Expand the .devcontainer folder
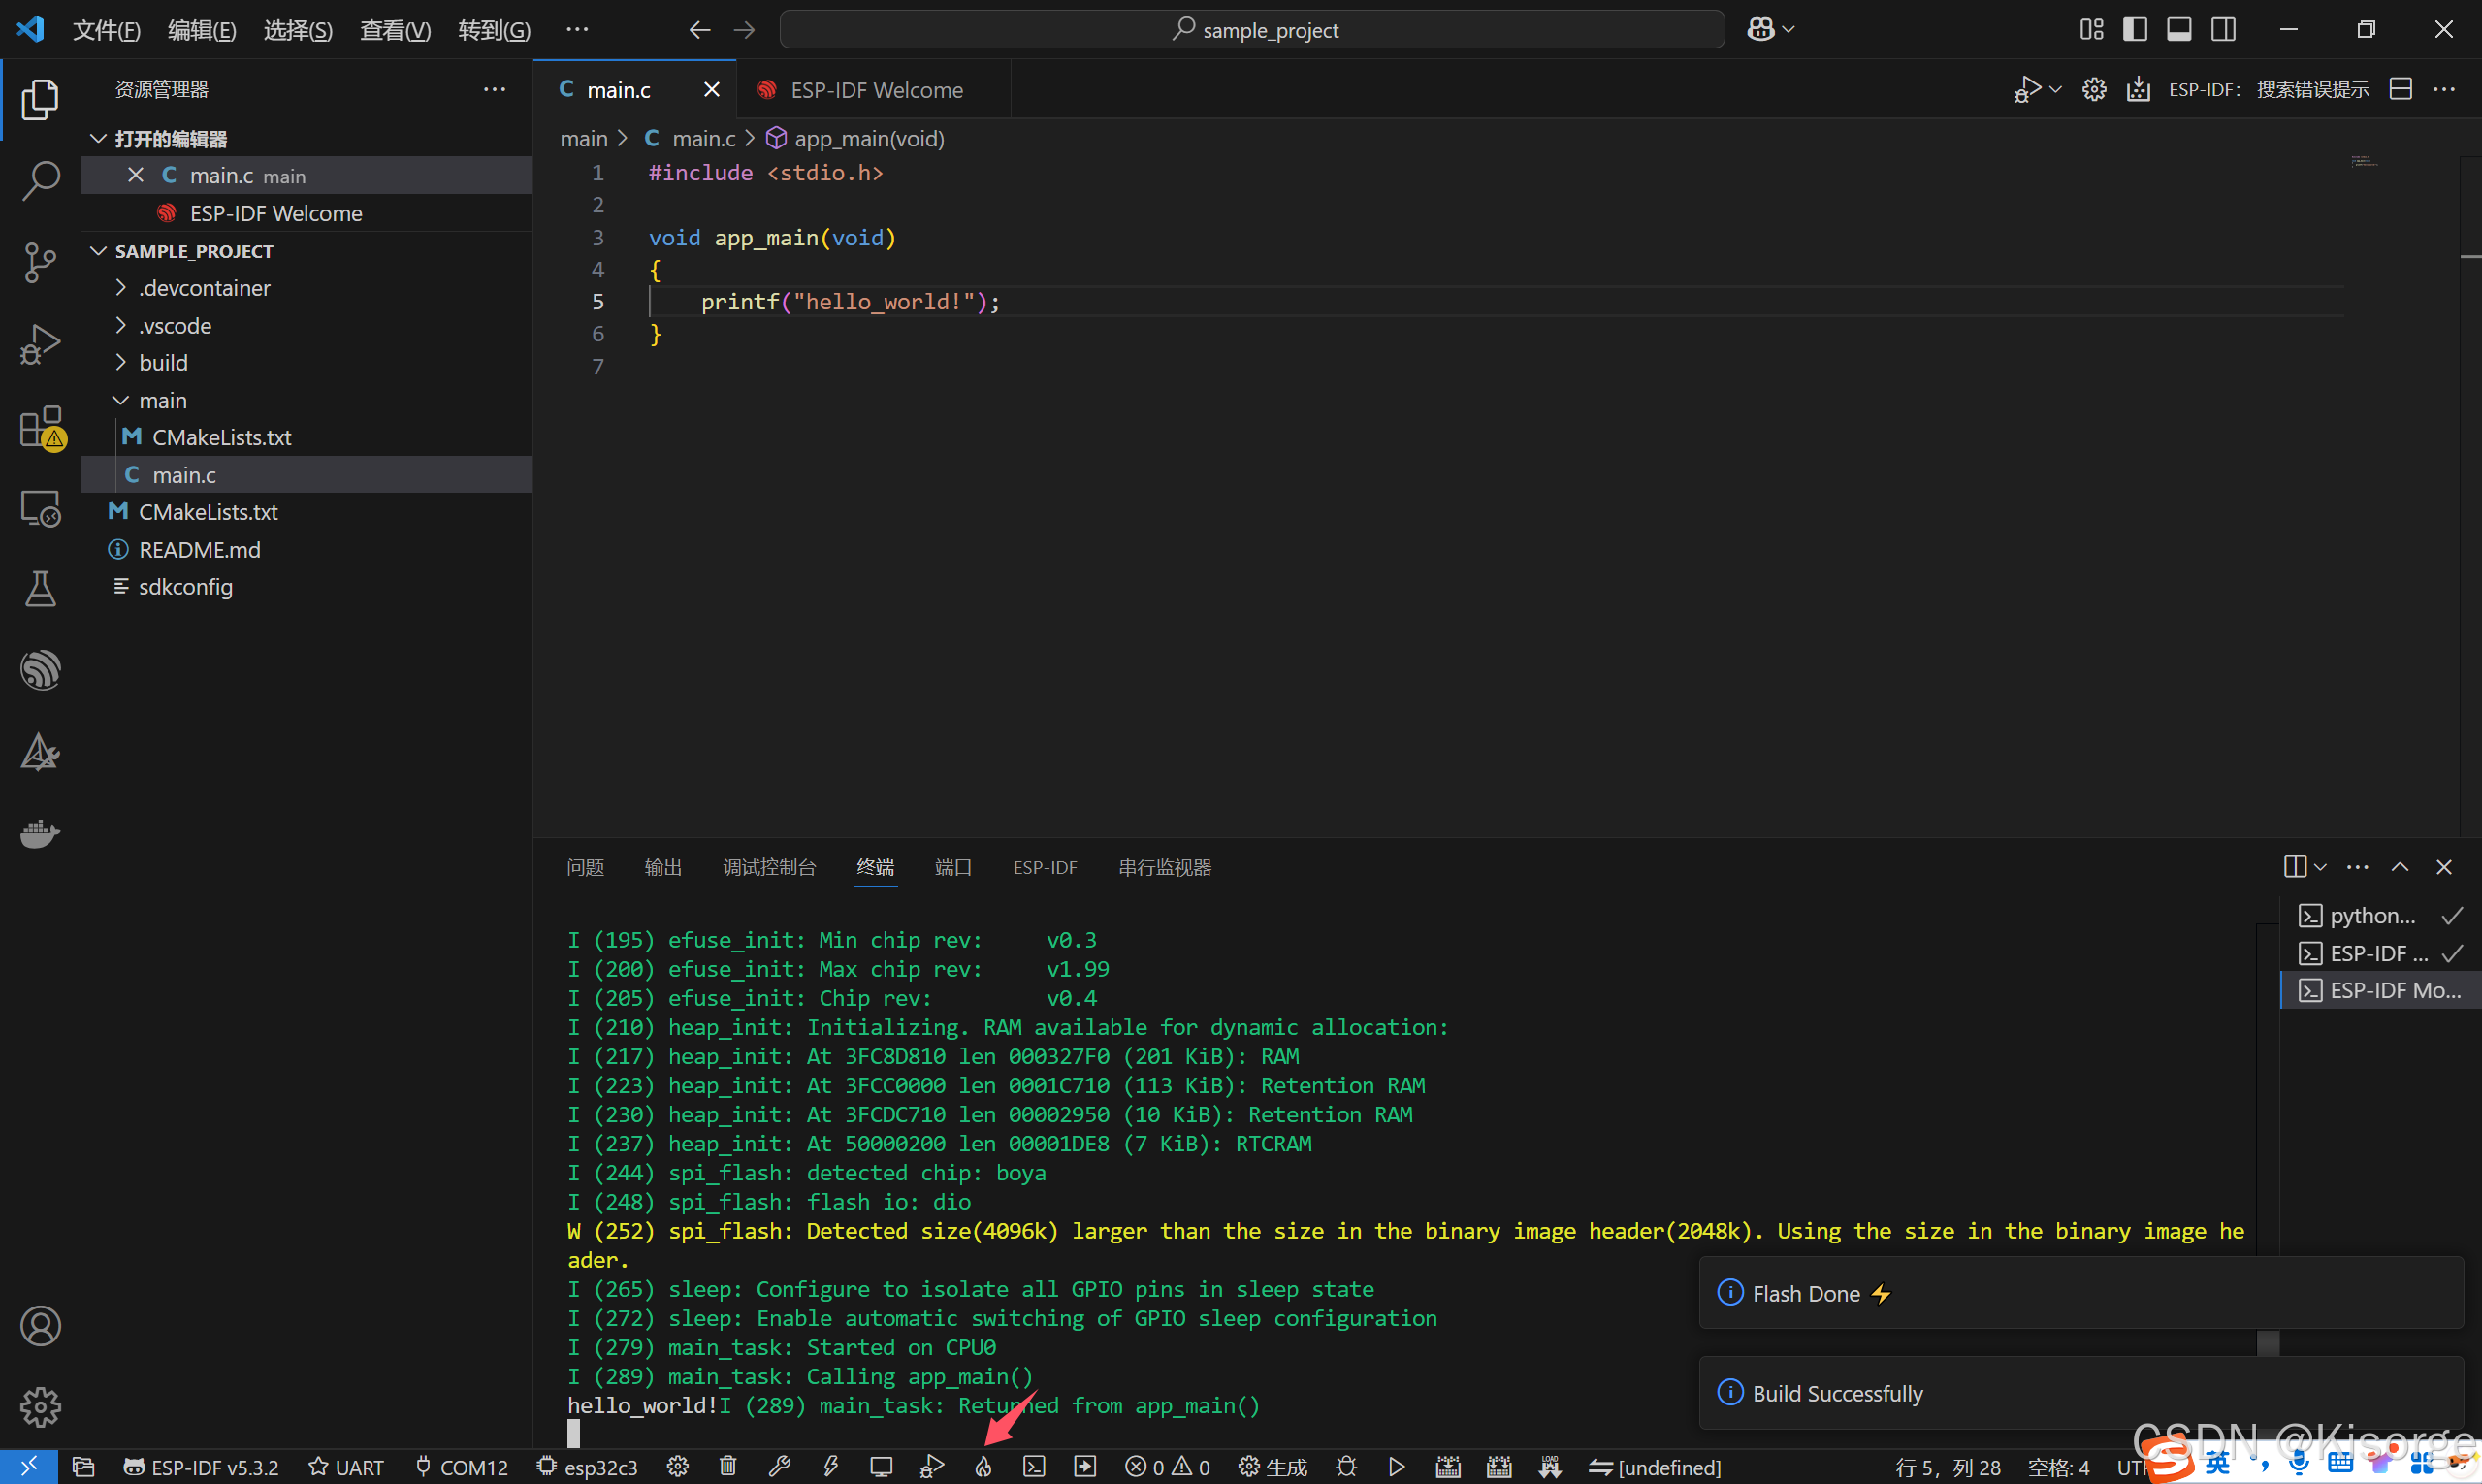Image resolution: width=2482 pixels, height=1484 pixels. [121, 288]
